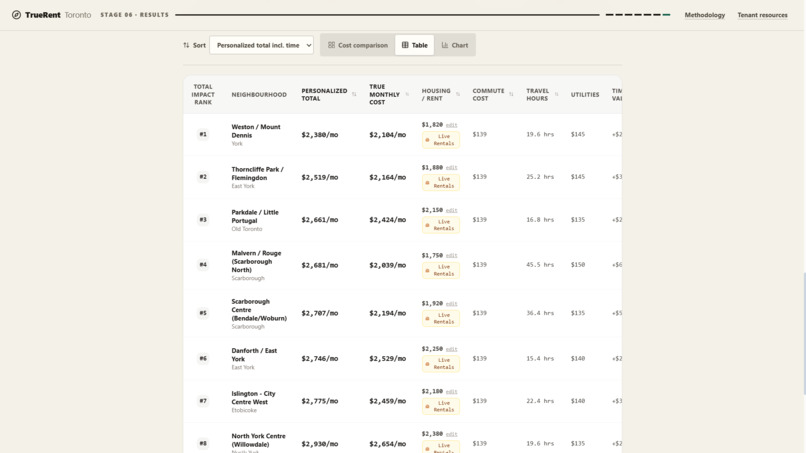Switch to the Chart view tab
The image size is (806, 453).
[x=454, y=45]
